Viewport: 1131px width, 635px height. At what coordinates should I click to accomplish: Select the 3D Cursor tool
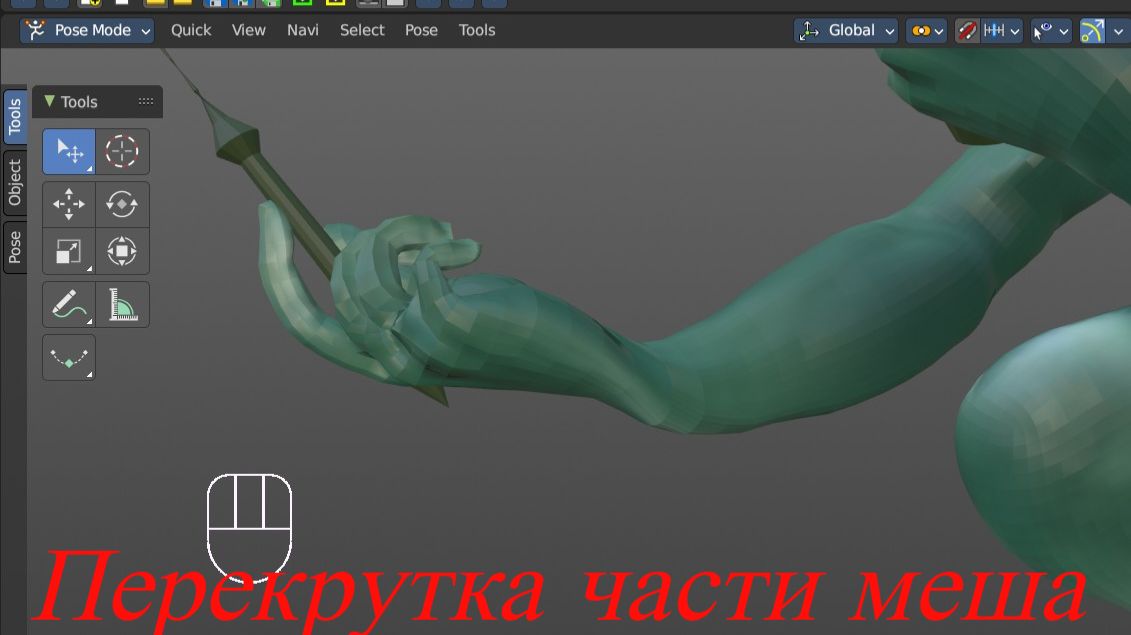(x=122, y=152)
